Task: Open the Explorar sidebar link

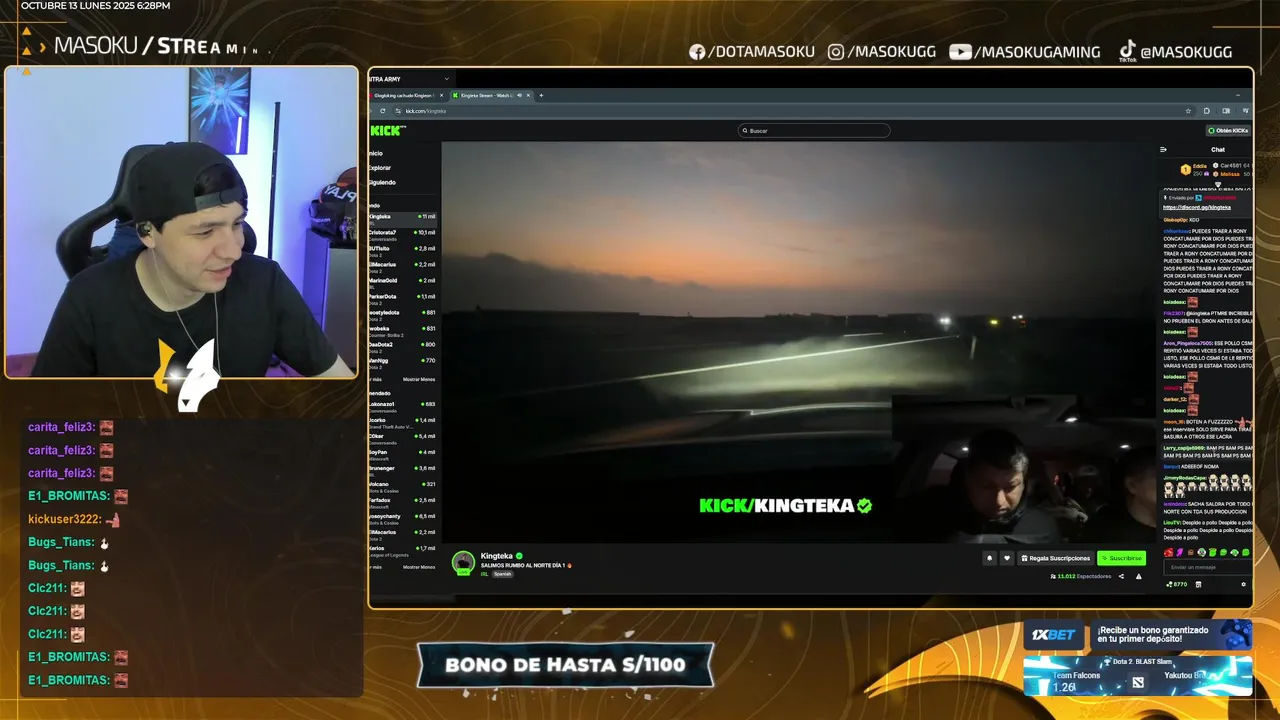Action: [380, 168]
